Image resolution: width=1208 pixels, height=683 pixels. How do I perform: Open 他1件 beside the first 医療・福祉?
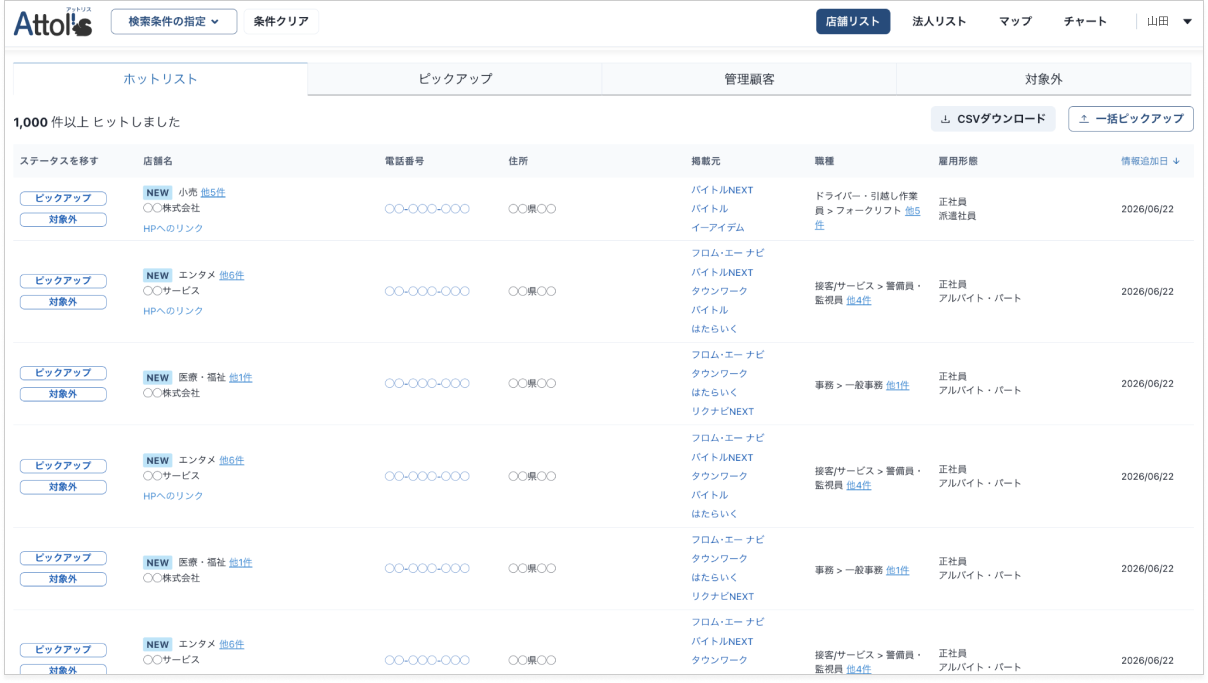click(x=240, y=377)
